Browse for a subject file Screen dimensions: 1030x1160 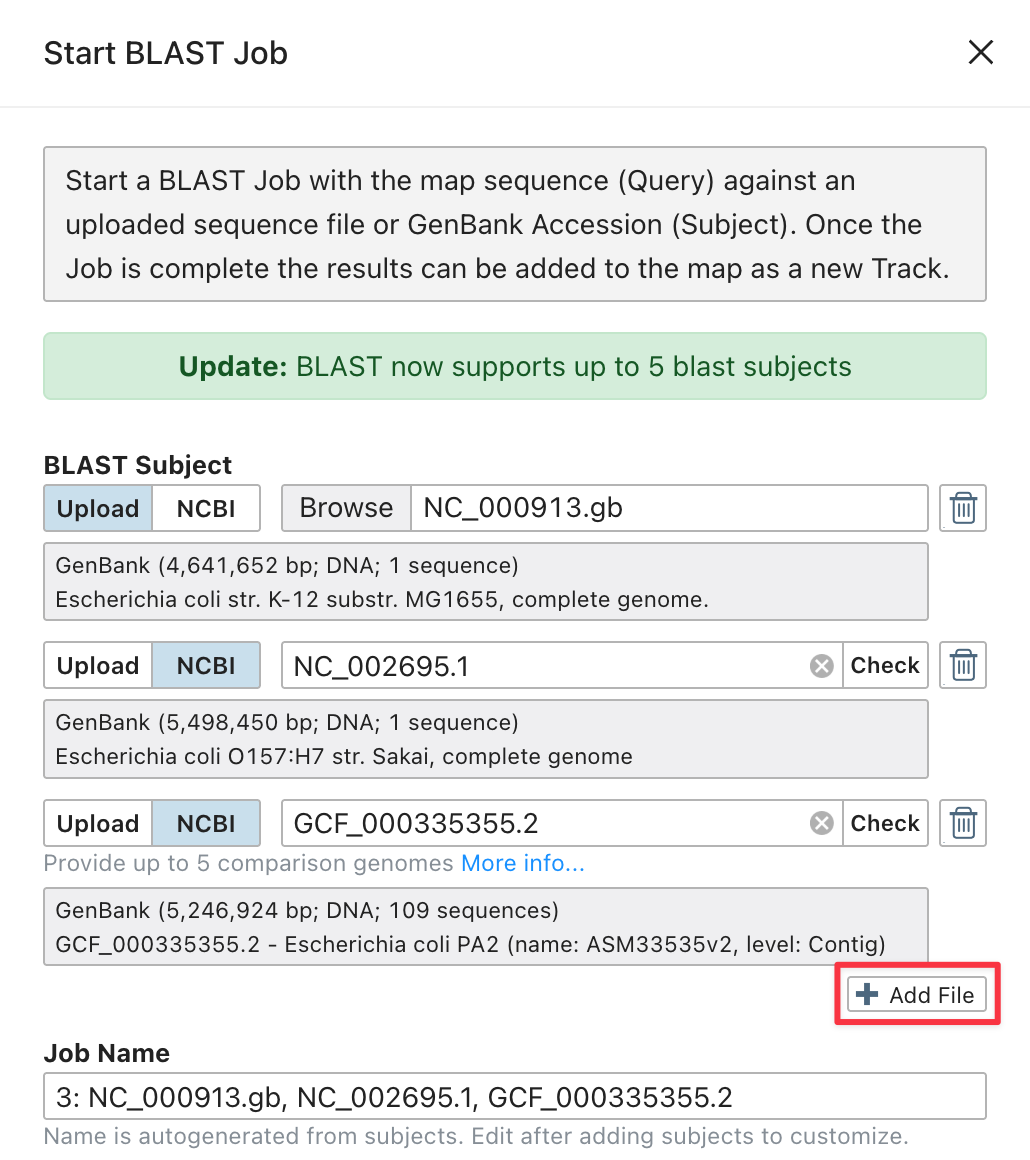pyautogui.click(x=346, y=508)
